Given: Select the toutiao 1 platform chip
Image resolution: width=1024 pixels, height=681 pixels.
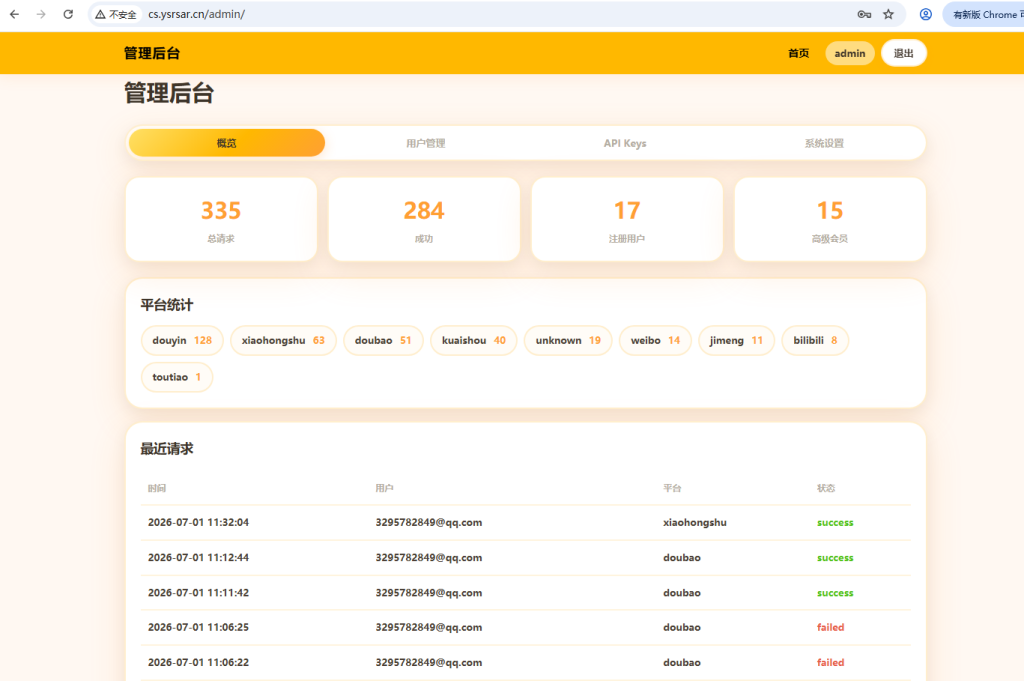Looking at the screenshot, I should 177,377.
